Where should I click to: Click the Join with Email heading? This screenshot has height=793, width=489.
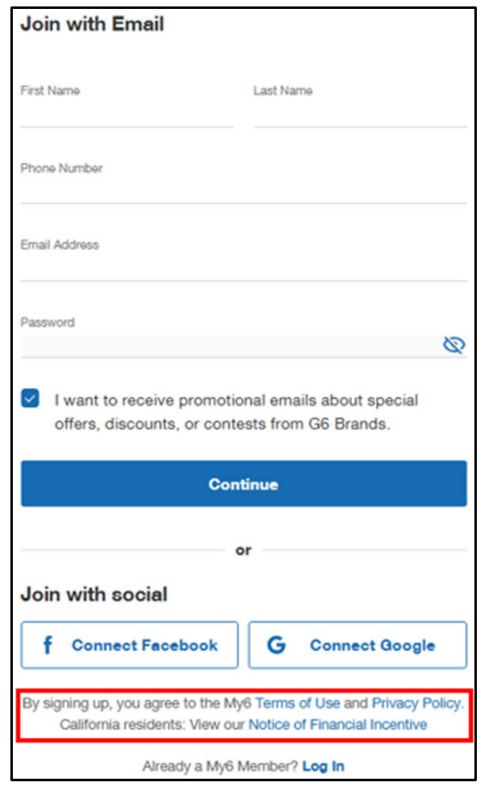(x=92, y=24)
